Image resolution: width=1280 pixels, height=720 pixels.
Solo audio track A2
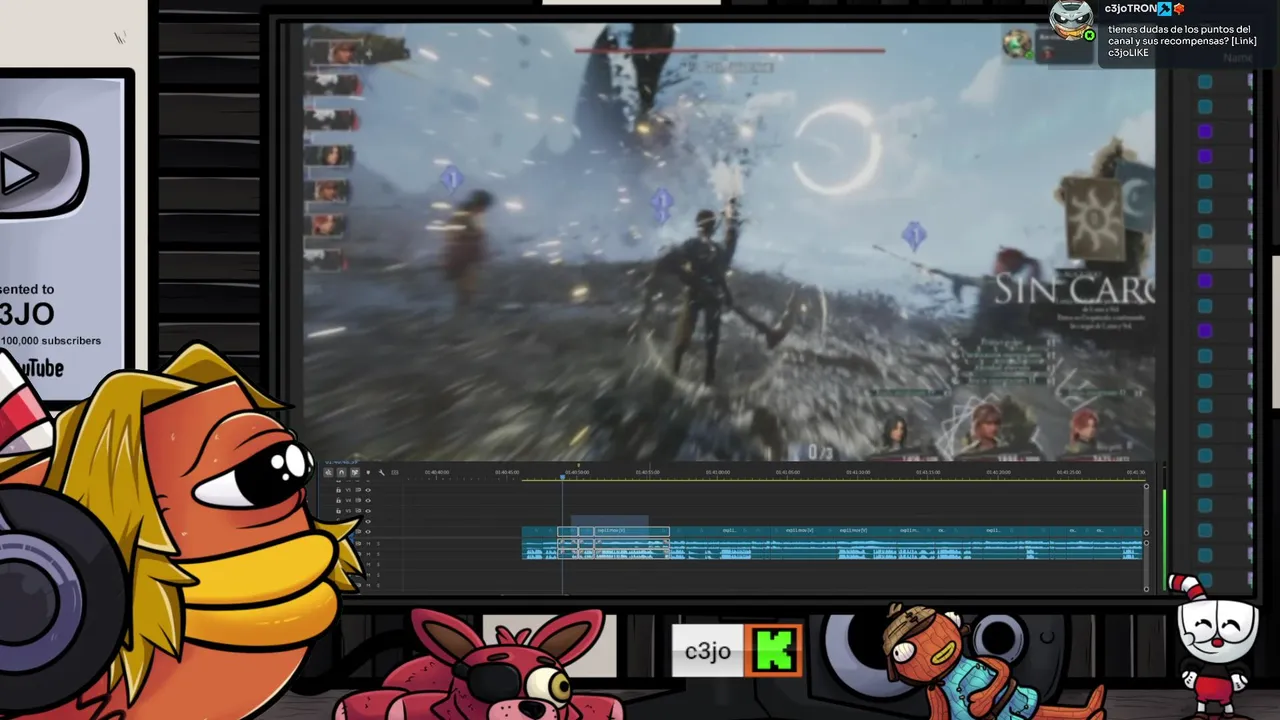pos(378,554)
